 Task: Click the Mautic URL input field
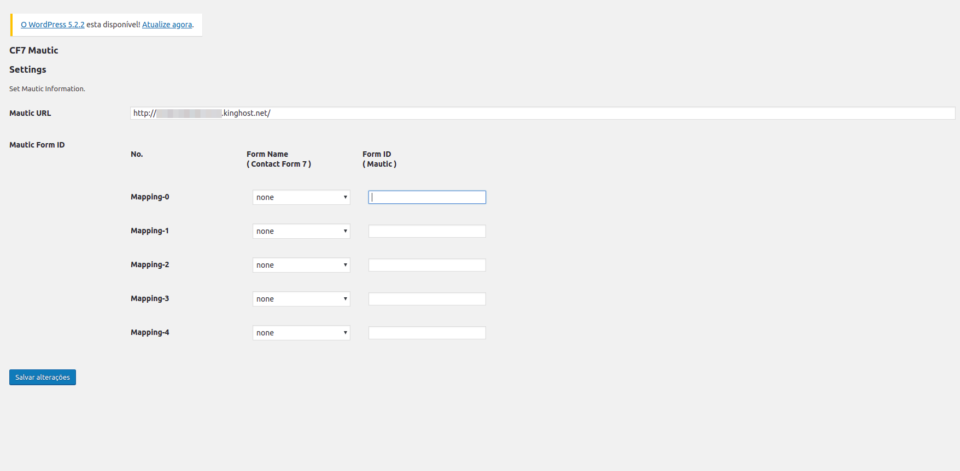point(542,113)
